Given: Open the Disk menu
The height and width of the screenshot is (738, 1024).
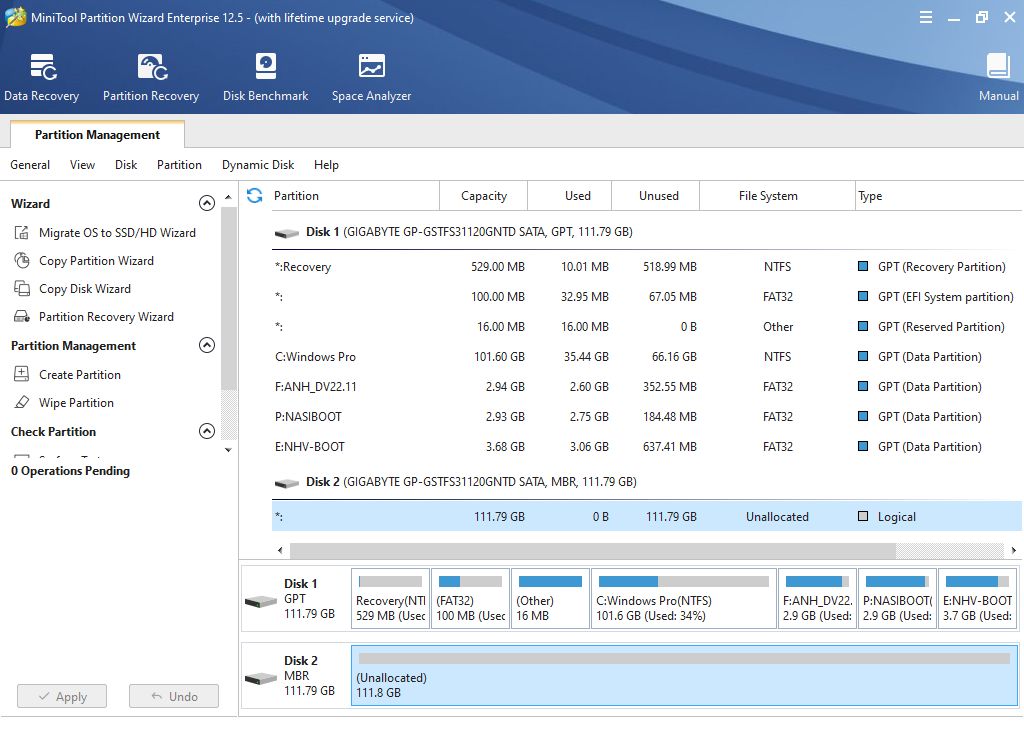Looking at the screenshot, I should point(126,165).
